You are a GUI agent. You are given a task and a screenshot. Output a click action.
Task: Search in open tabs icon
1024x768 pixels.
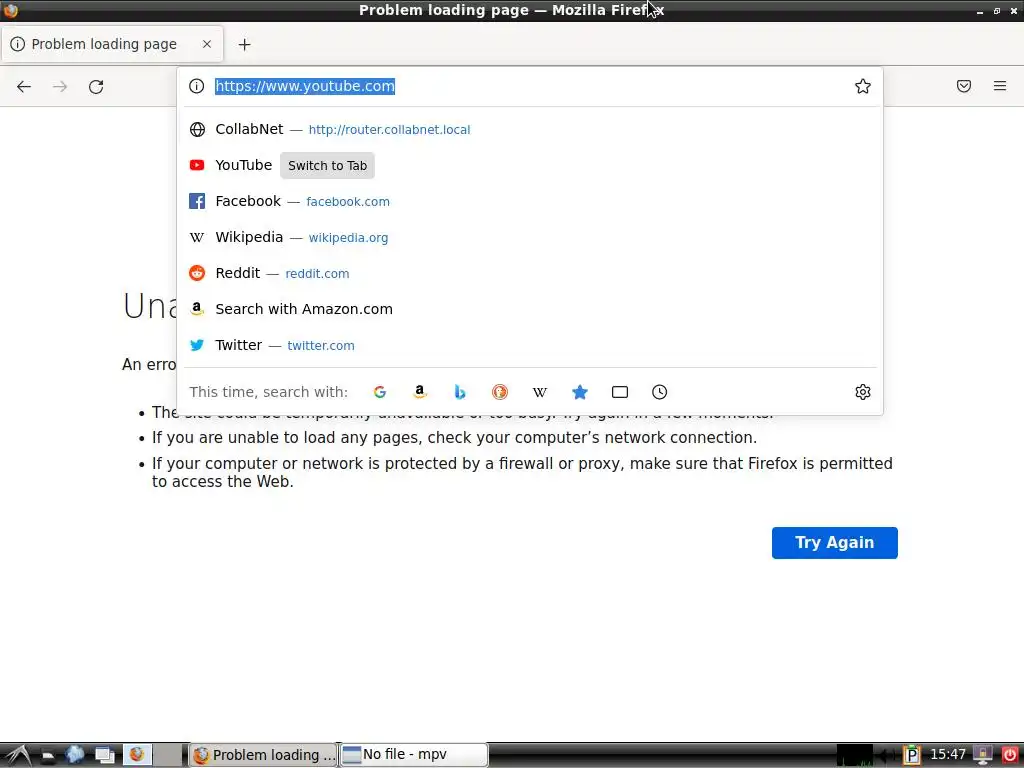click(x=620, y=392)
